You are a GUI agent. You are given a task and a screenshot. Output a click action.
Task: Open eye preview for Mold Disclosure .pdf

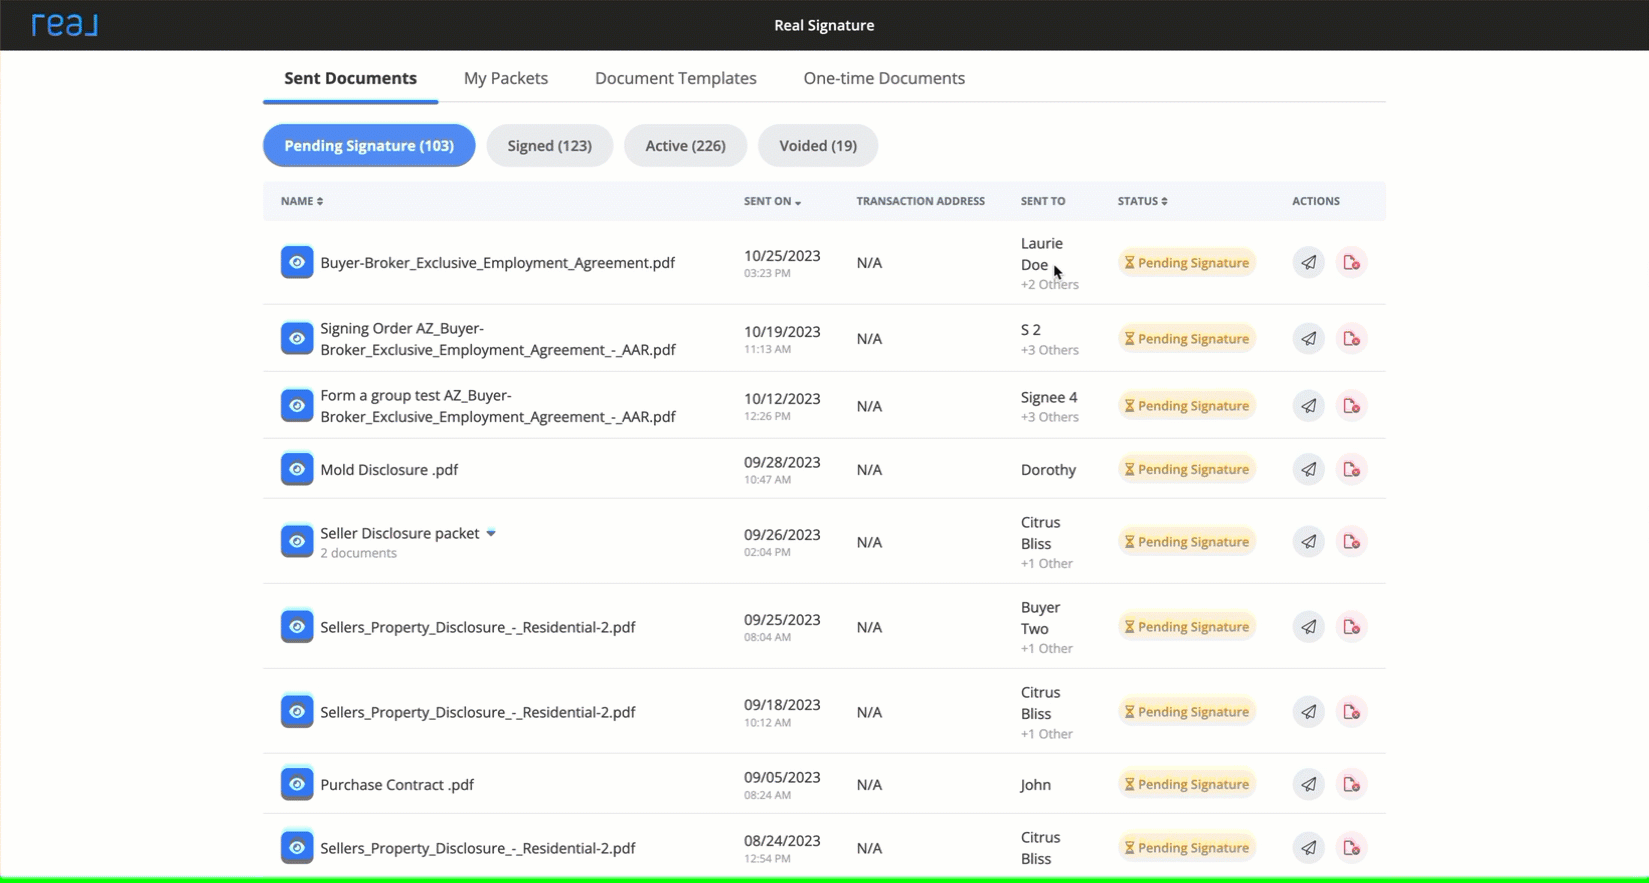click(297, 469)
